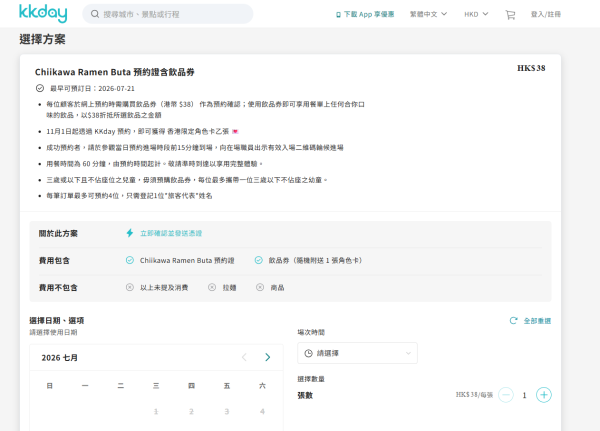The width and height of the screenshot is (600, 431).
Task: Increase ticket quantity with plus button
Action: click(544, 395)
